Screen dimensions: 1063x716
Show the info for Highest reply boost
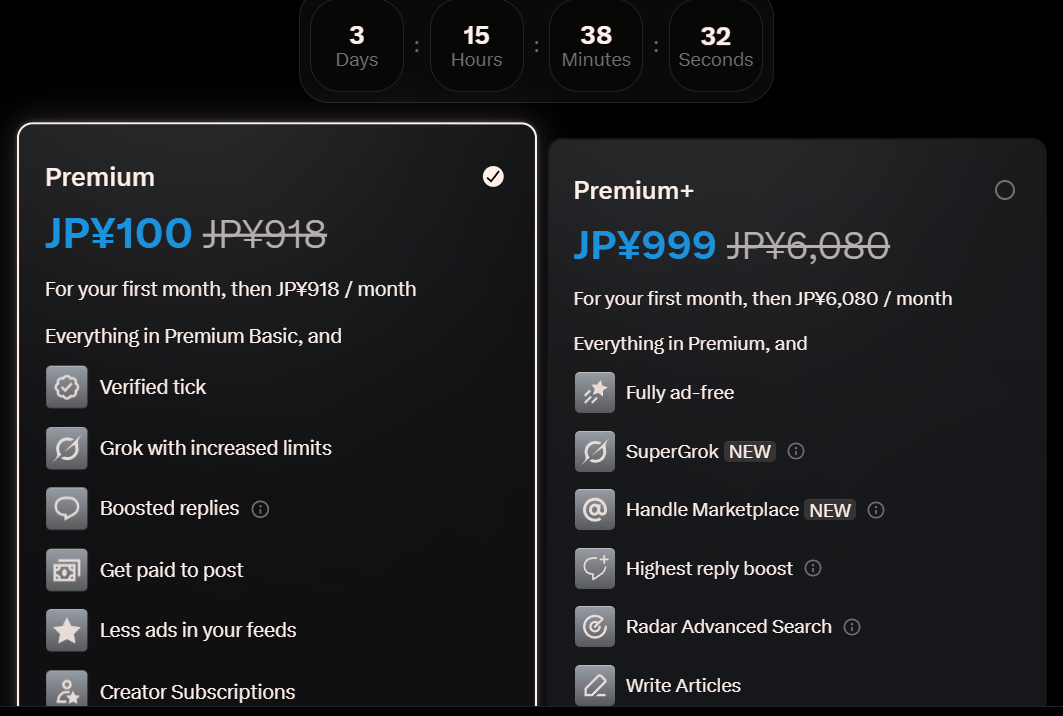(813, 568)
